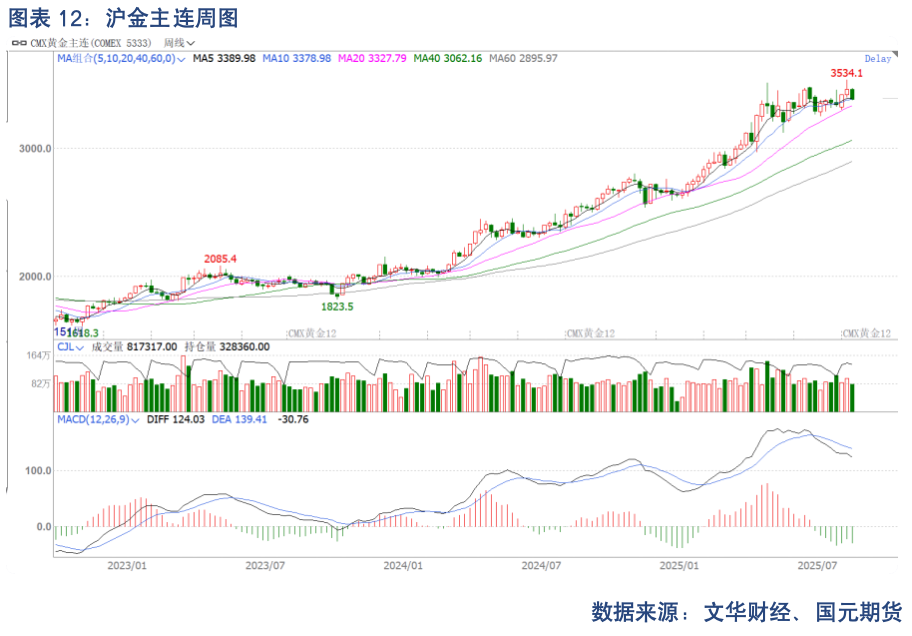The height and width of the screenshot is (636, 912).
Task: Expand the MACD(12,26,9) settings dropdown
Action: pos(134,420)
